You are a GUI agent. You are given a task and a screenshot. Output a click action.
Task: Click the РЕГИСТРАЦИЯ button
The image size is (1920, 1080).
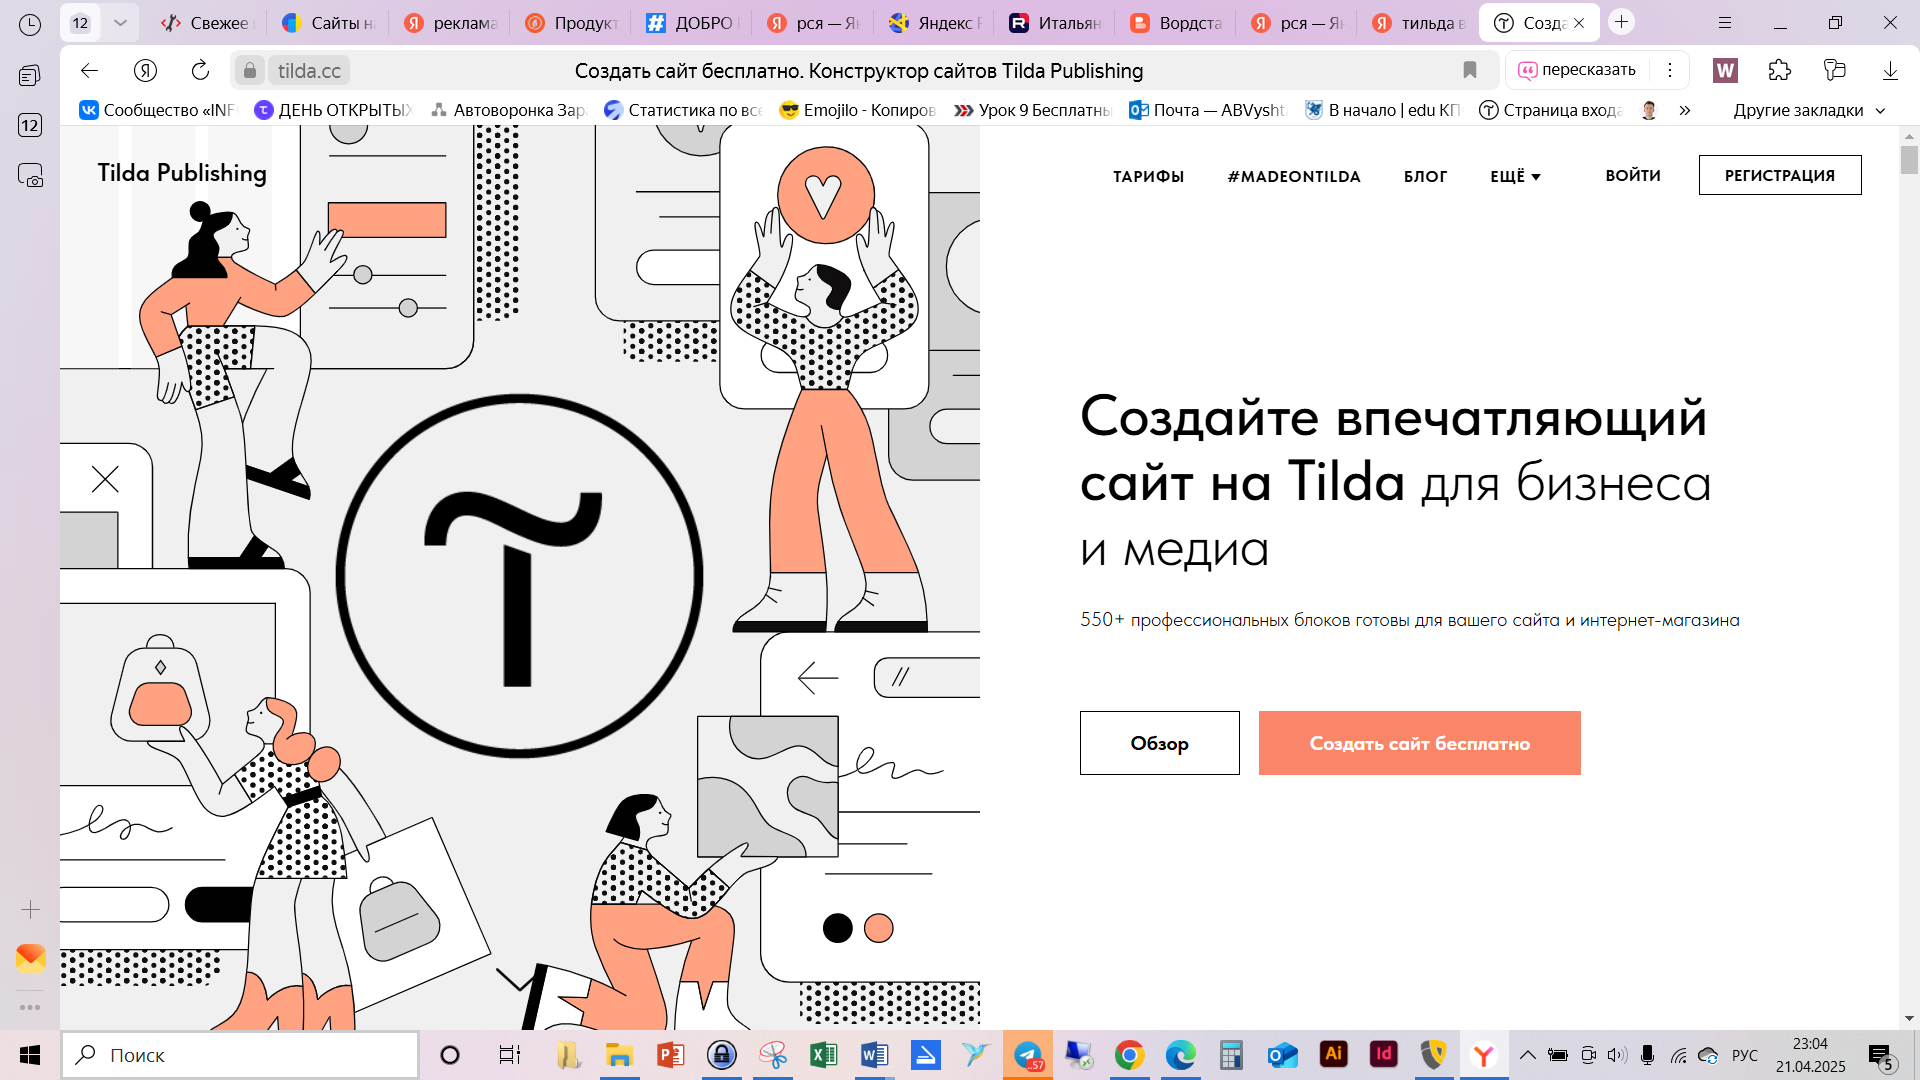click(x=1780, y=175)
